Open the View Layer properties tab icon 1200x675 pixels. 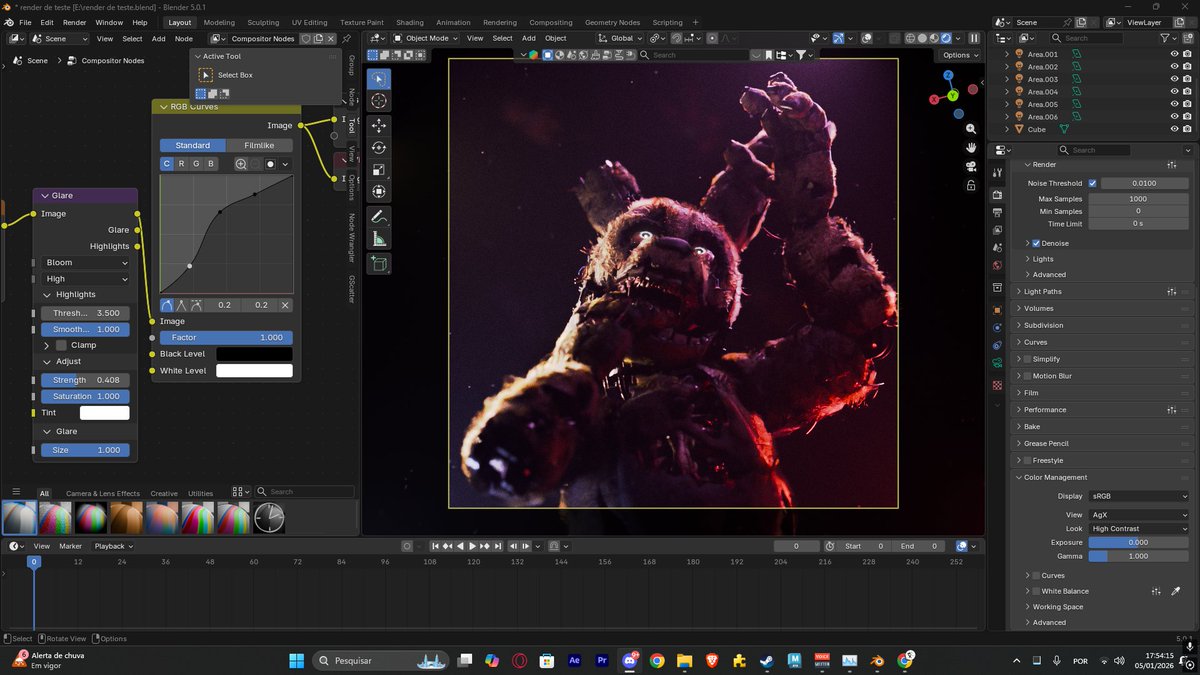997,230
